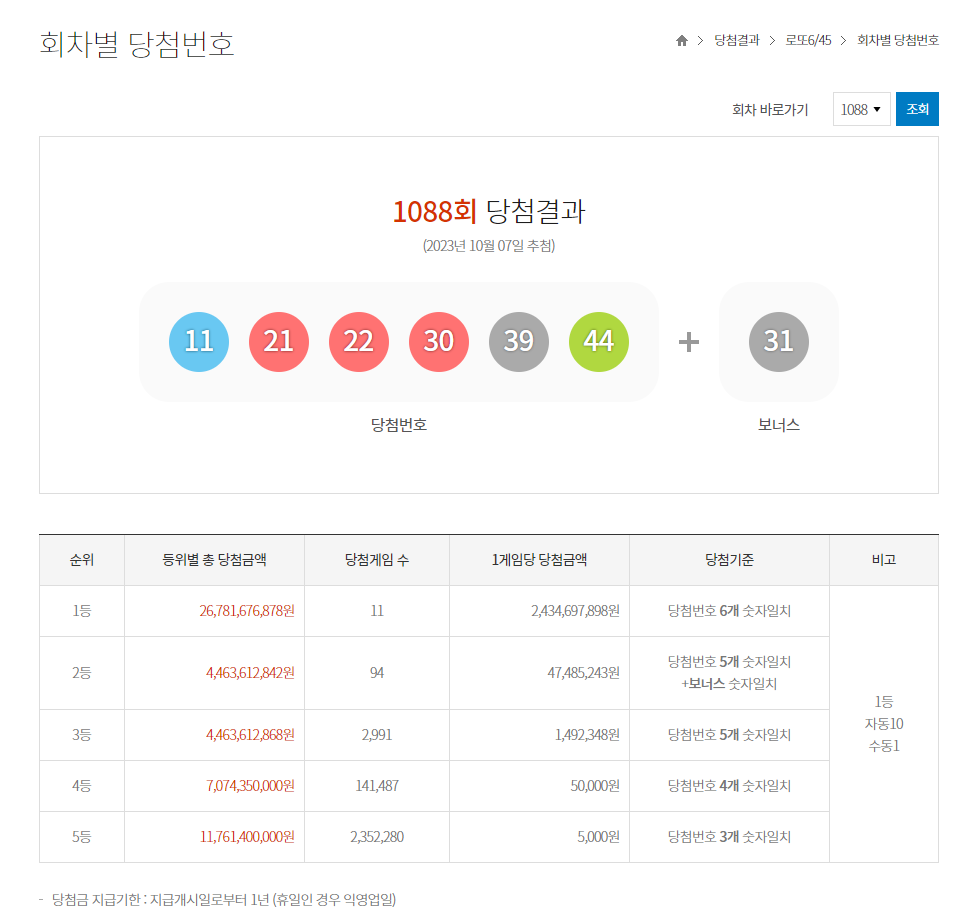Click the 수동1 remark text

pos(884,746)
